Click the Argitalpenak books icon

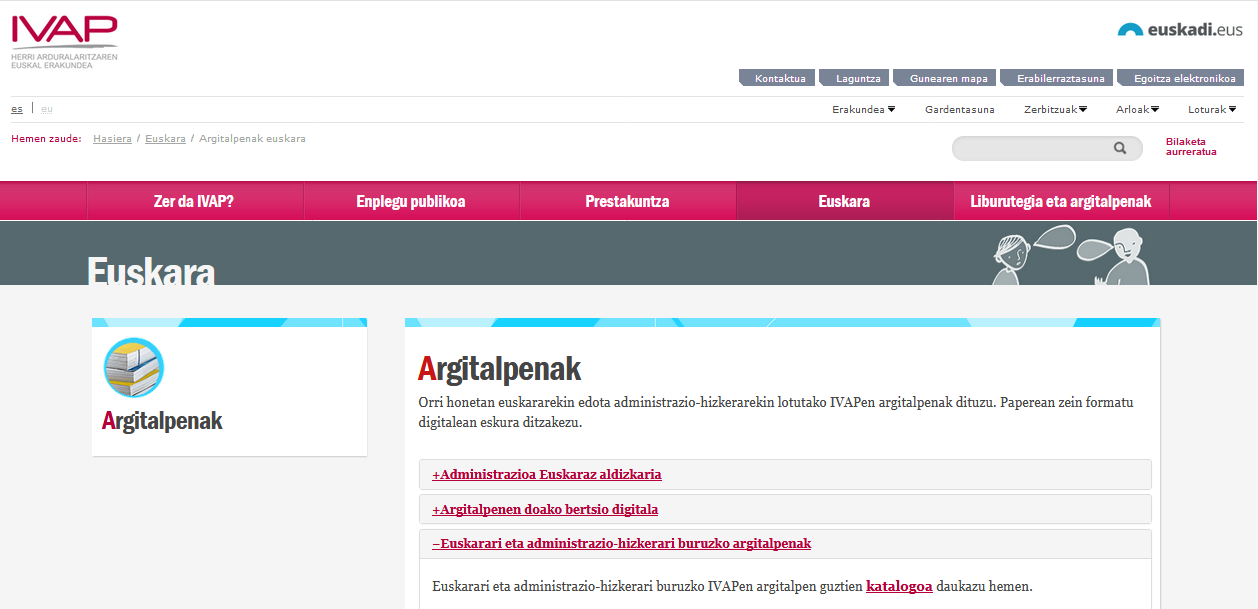pyautogui.click(x=134, y=368)
